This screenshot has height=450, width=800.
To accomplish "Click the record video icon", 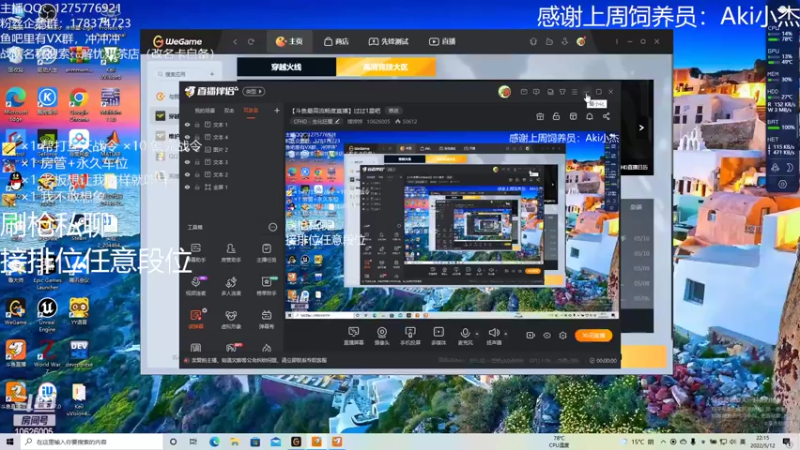I will (x=531, y=335).
